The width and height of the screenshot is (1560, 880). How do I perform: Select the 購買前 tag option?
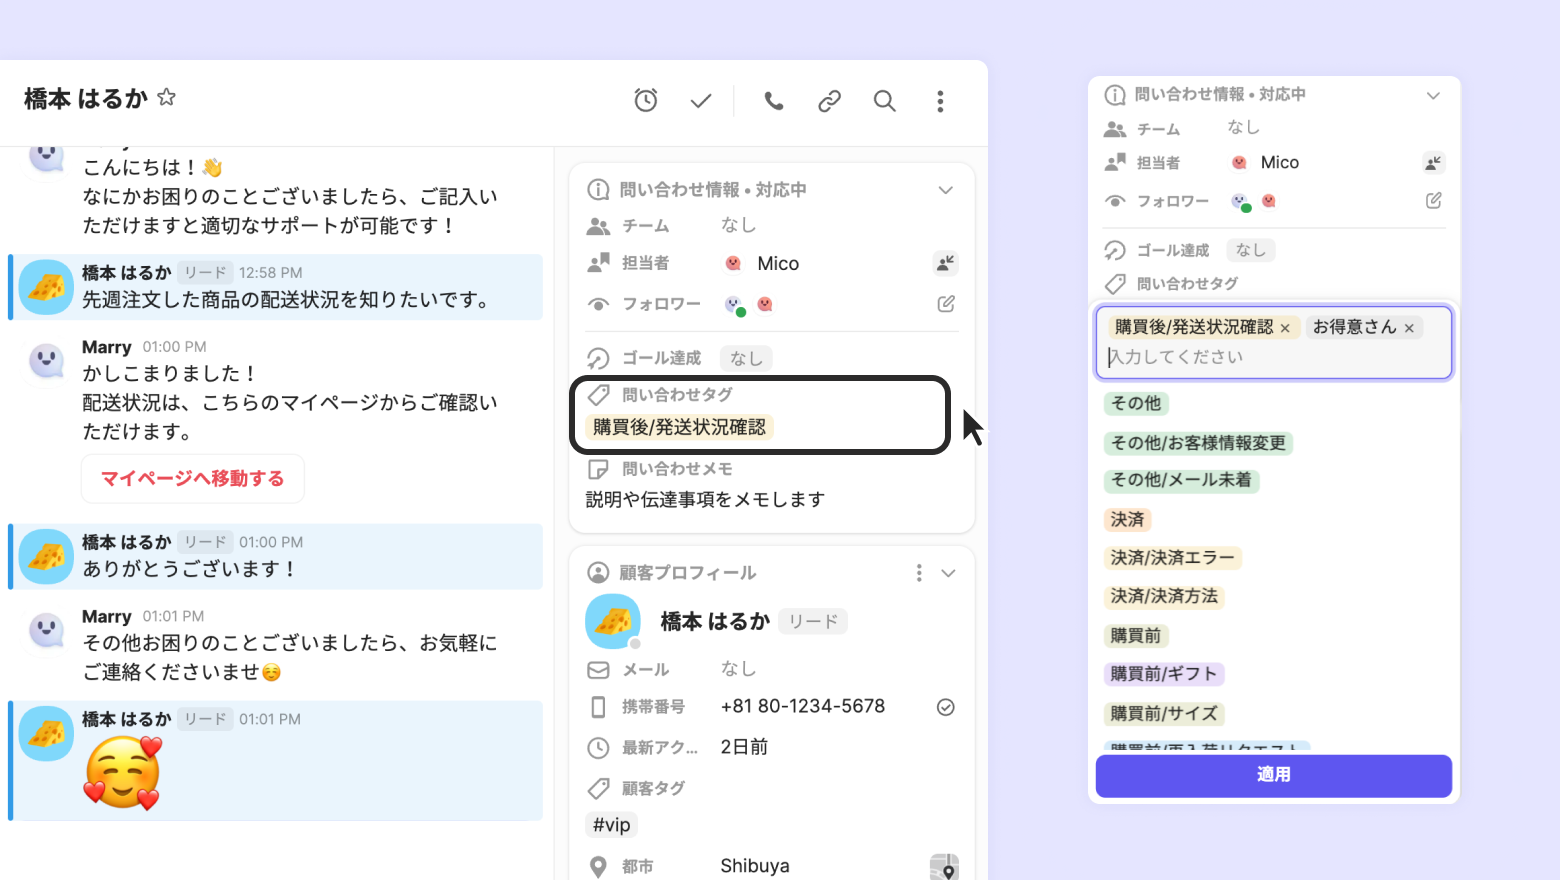(1136, 635)
